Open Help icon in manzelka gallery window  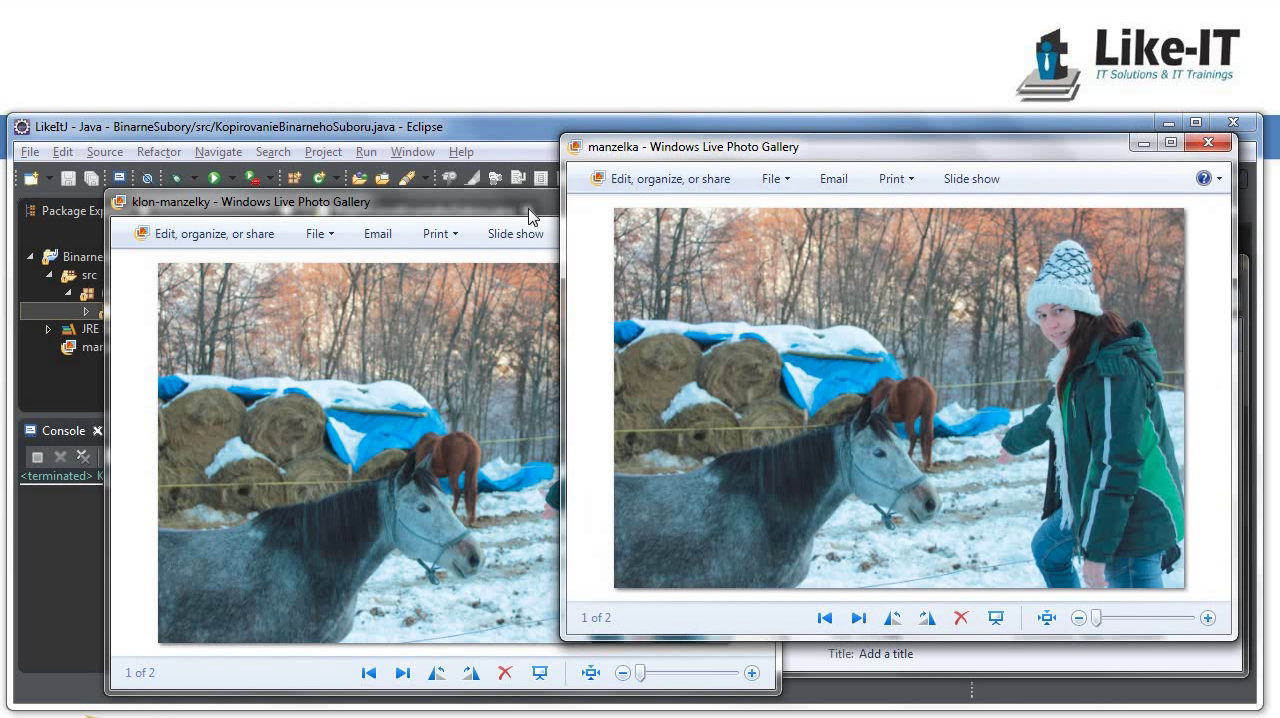[x=1204, y=178]
